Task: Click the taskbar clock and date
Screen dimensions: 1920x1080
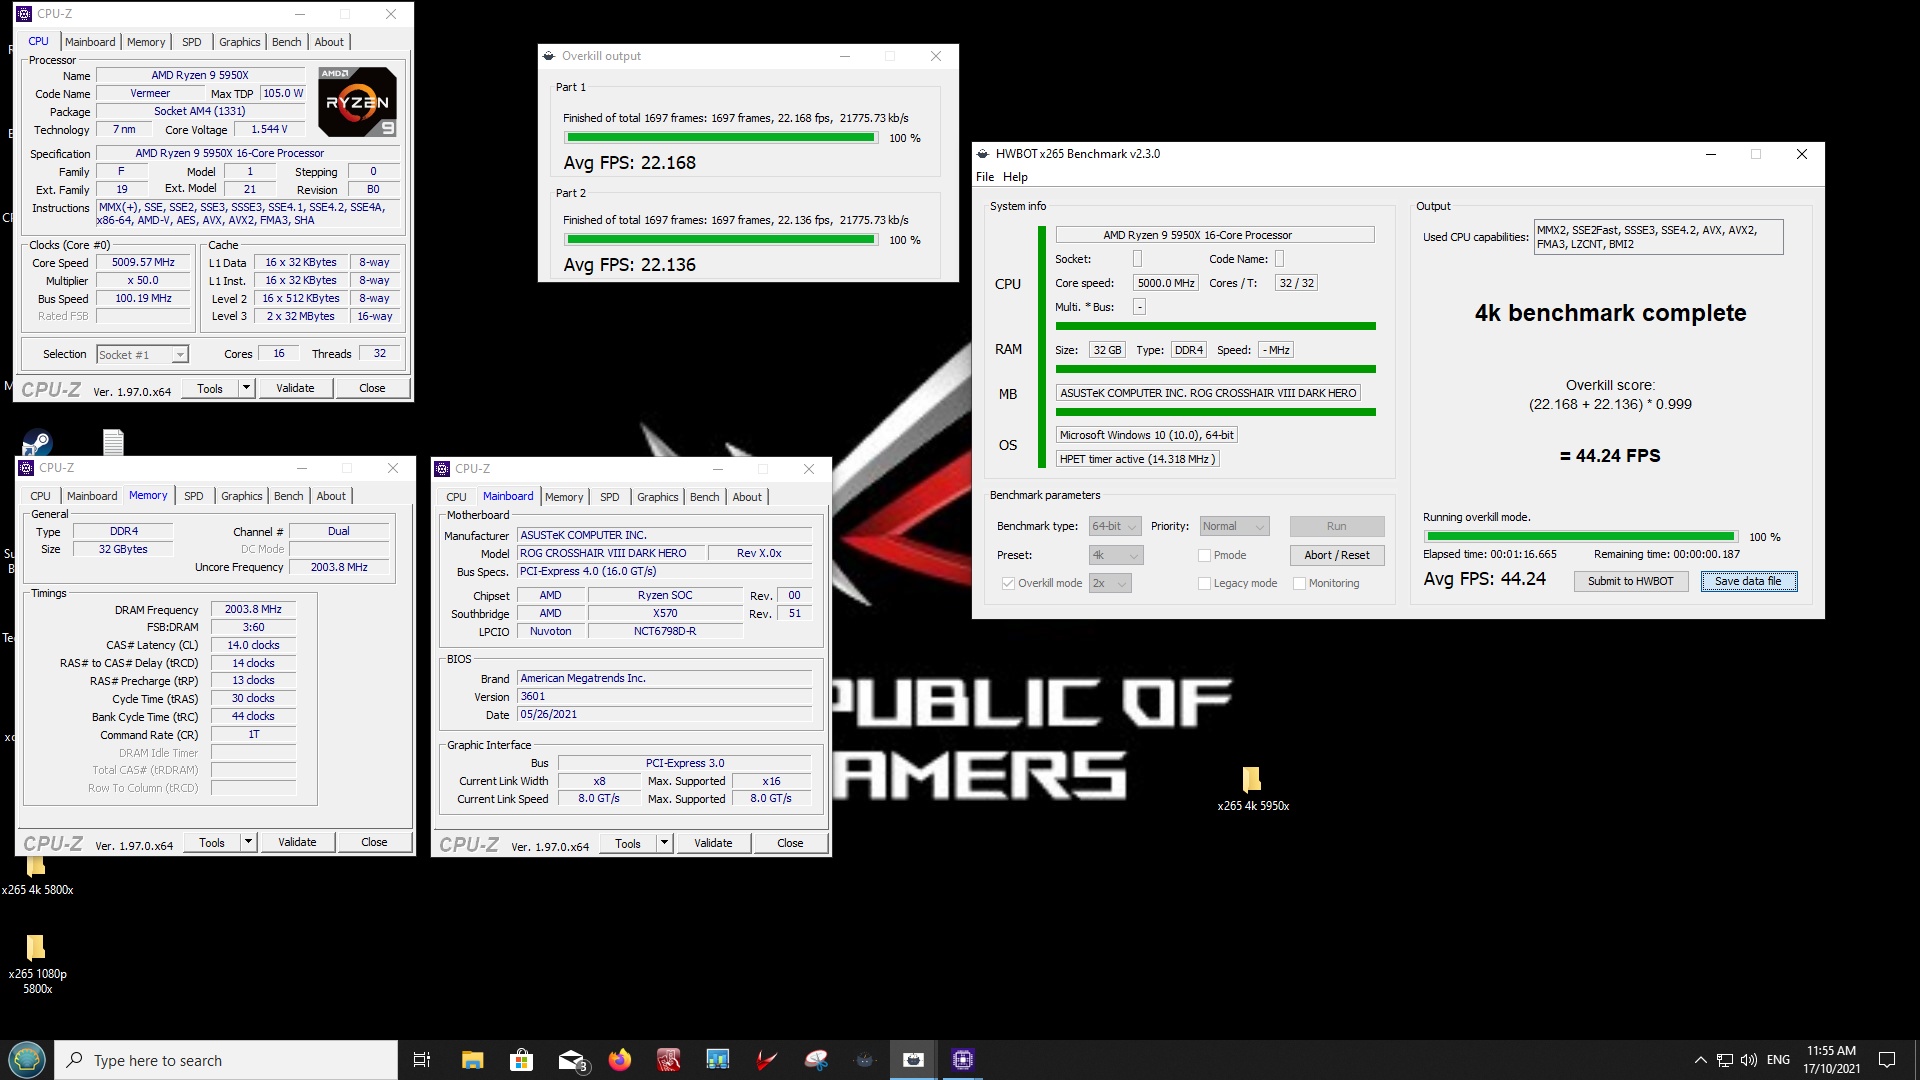Action: point(1831,1060)
